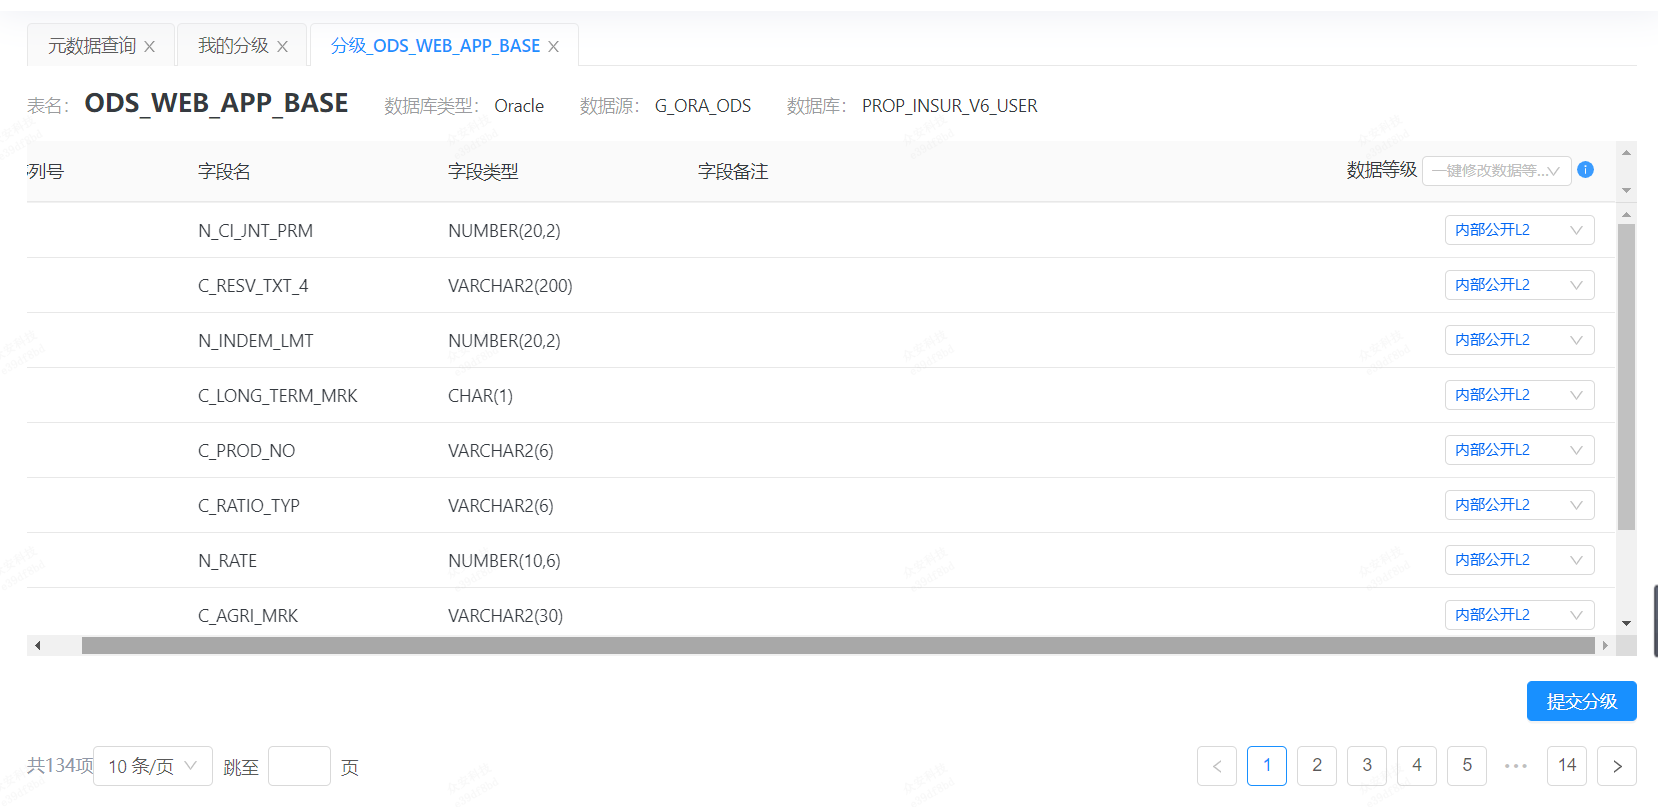Open data level dropdown for C_AGRI_MRK
1658x807 pixels.
[1519, 615]
